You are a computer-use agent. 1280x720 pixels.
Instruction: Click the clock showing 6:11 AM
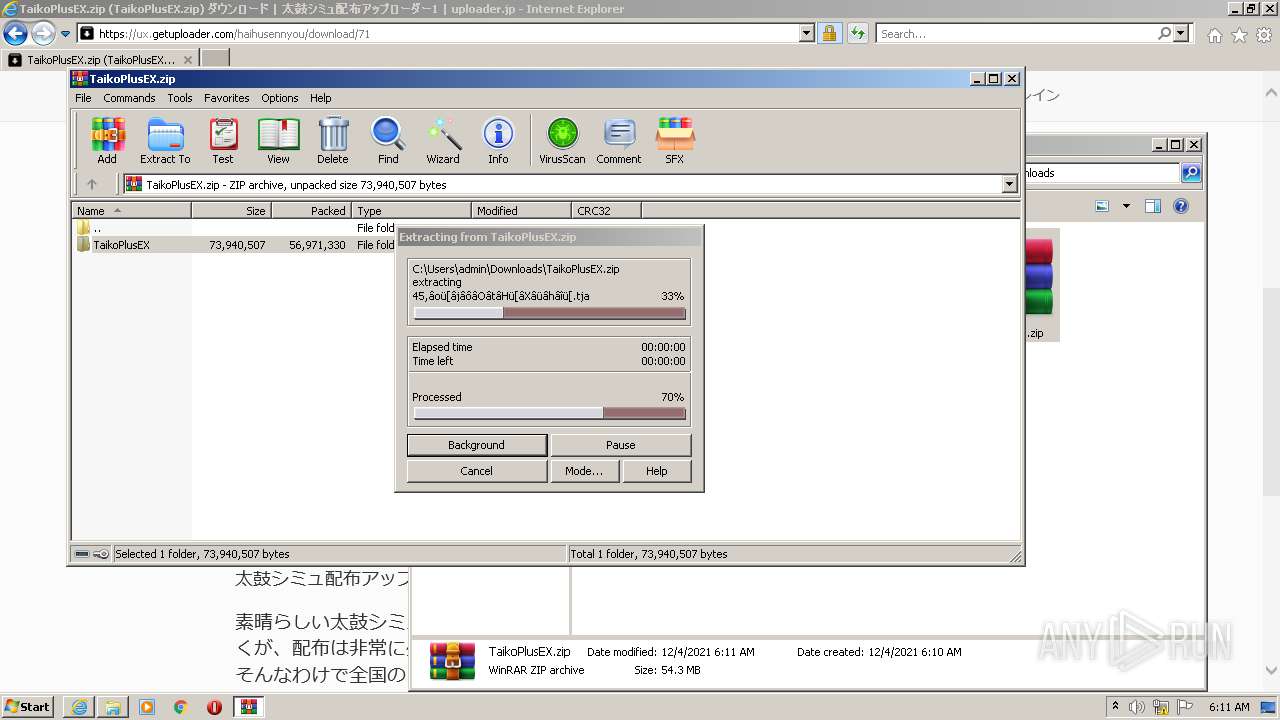(1229, 707)
